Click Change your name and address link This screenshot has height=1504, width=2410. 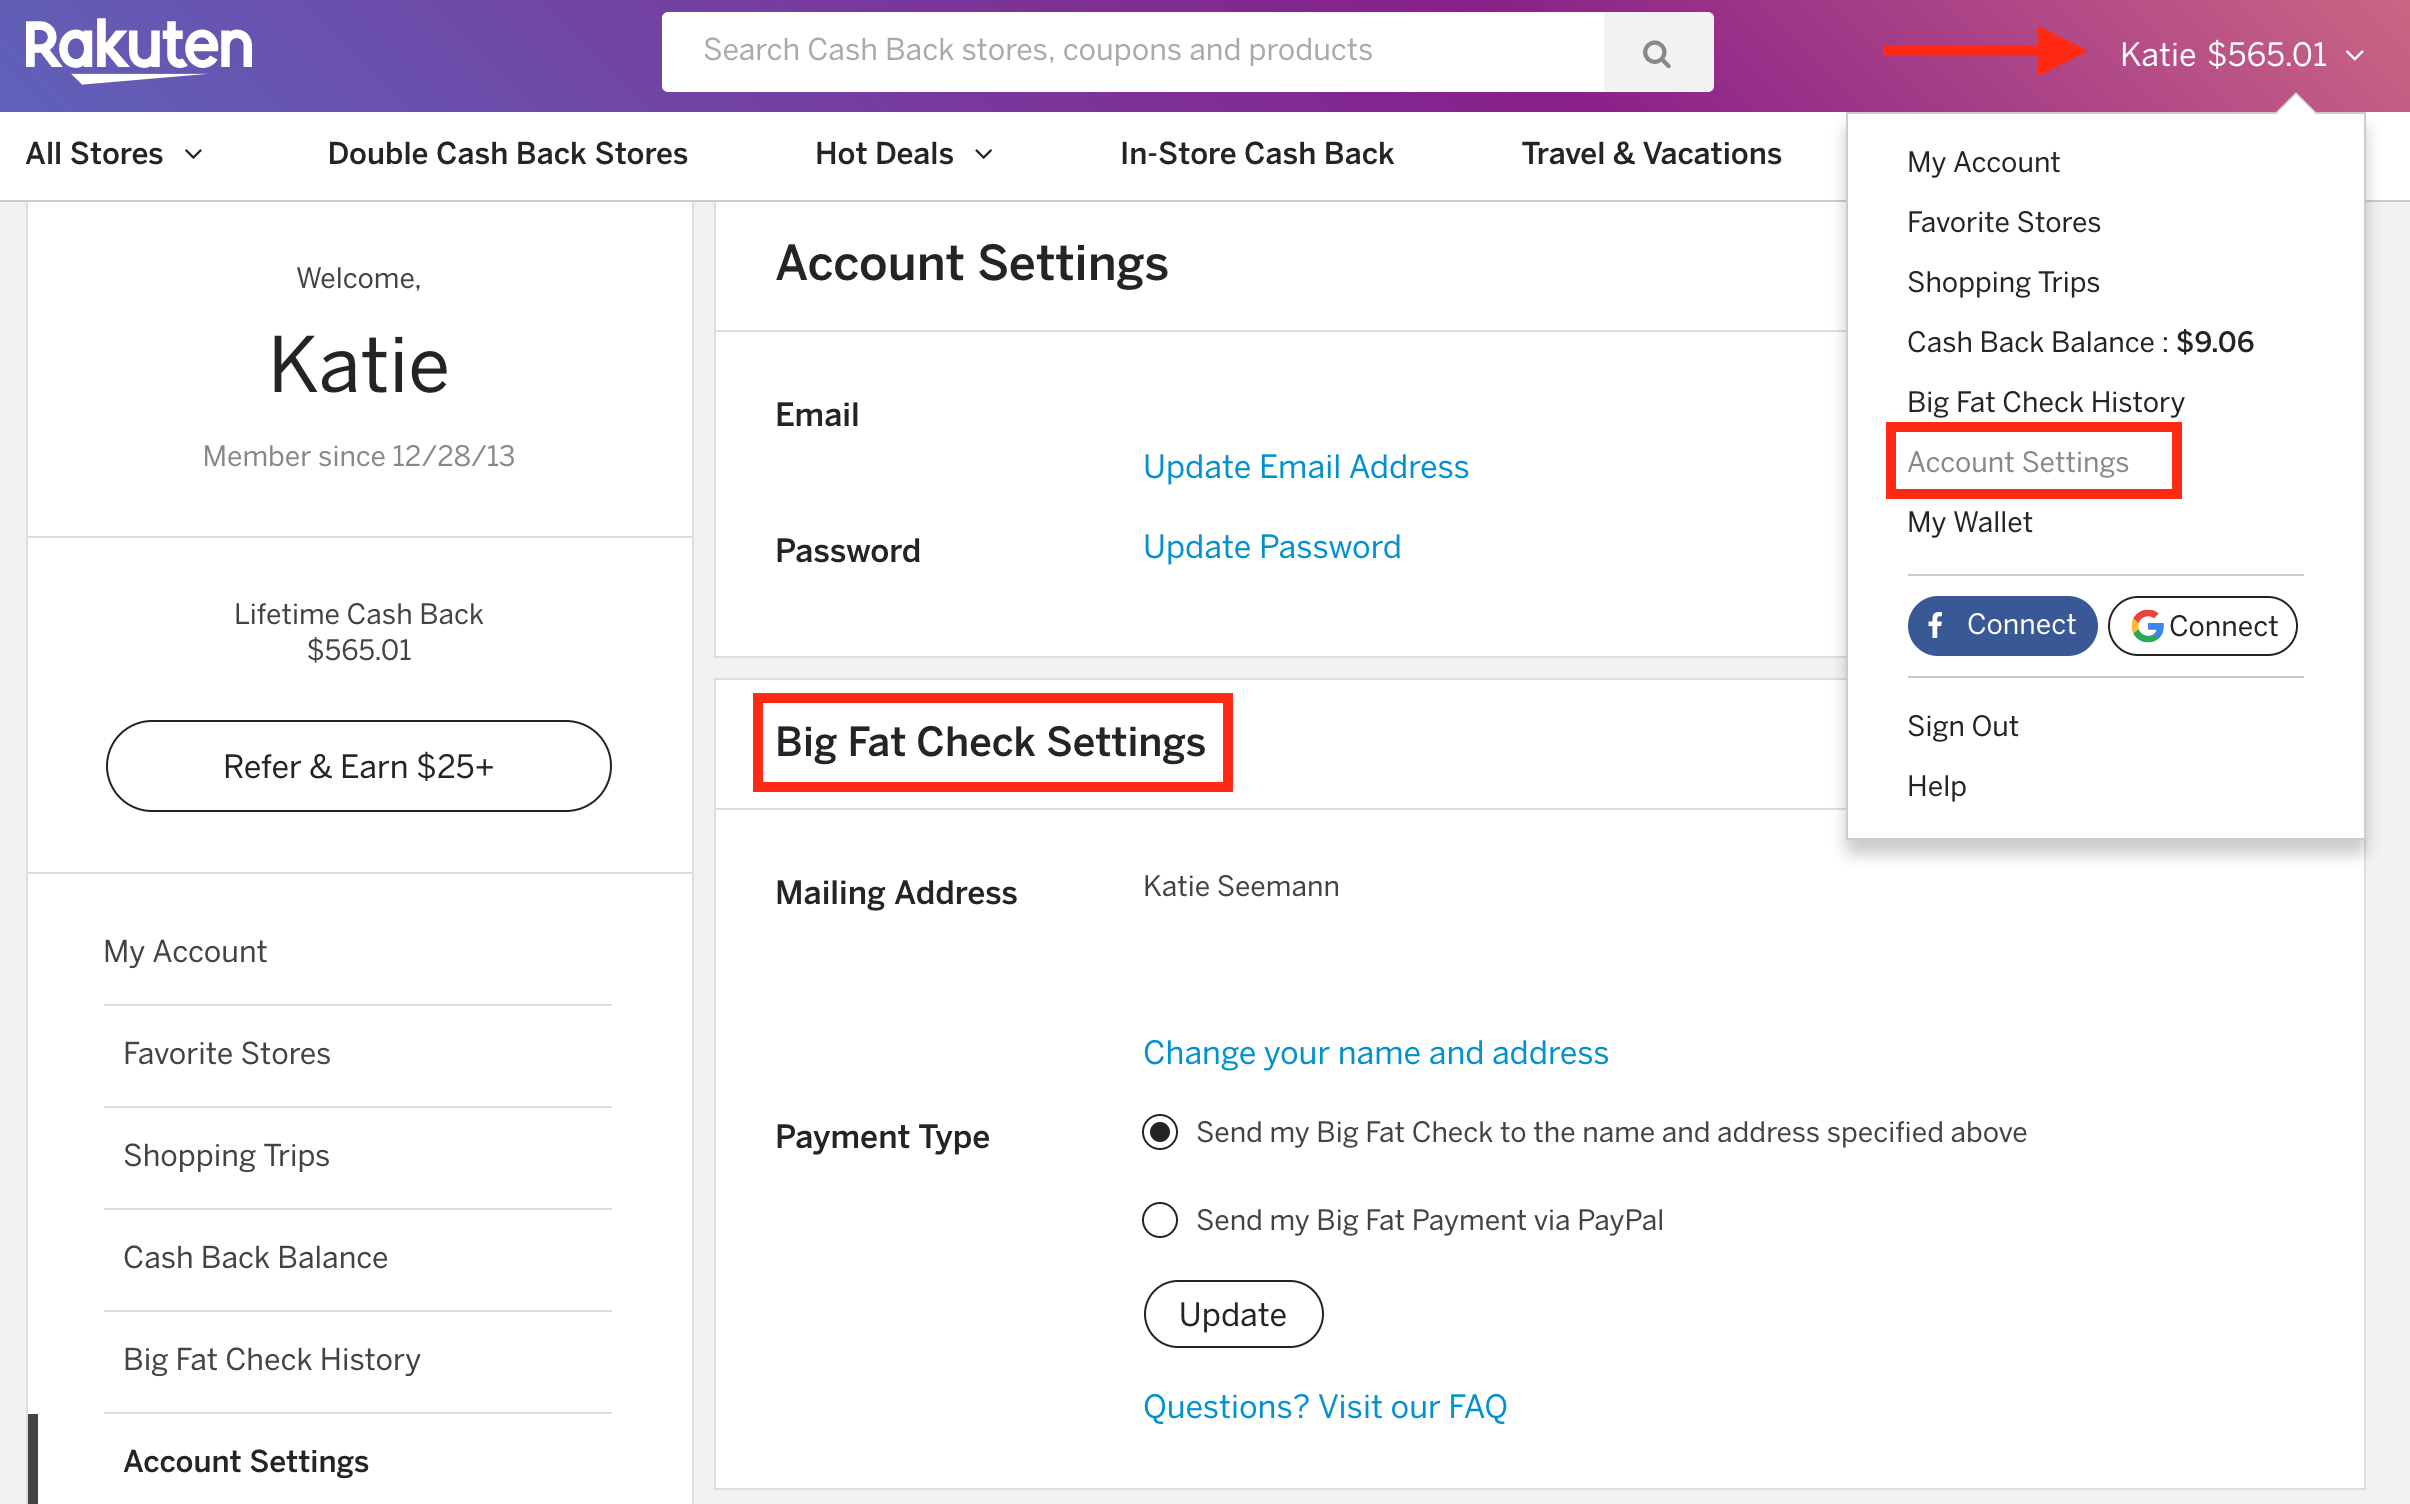(1376, 1052)
